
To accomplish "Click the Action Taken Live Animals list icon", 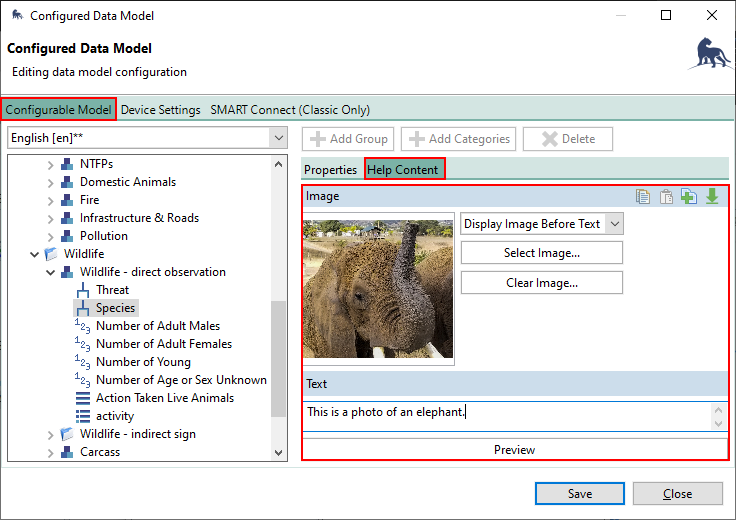I will (83, 398).
